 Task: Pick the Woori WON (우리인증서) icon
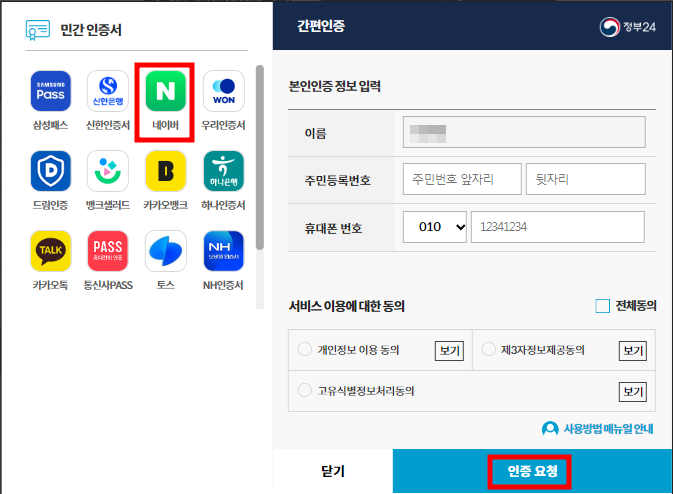coord(224,91)
